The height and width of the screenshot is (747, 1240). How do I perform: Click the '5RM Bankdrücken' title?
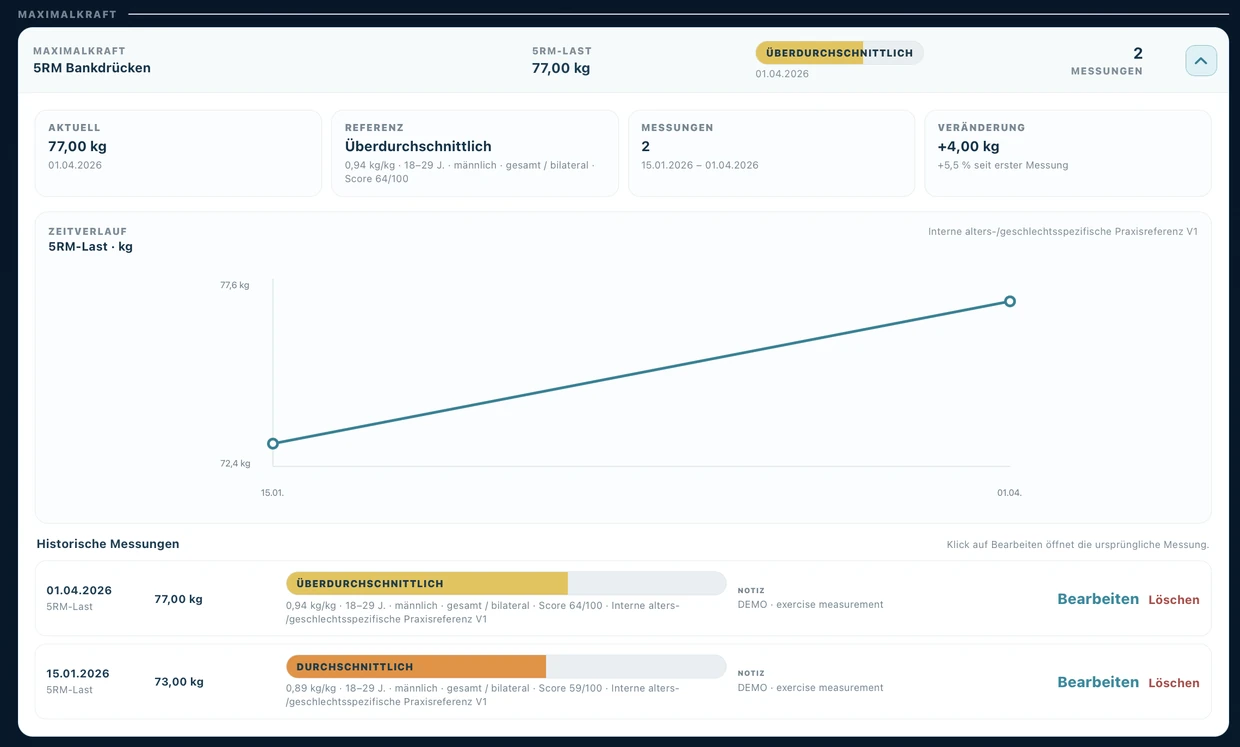coord(92,68)
